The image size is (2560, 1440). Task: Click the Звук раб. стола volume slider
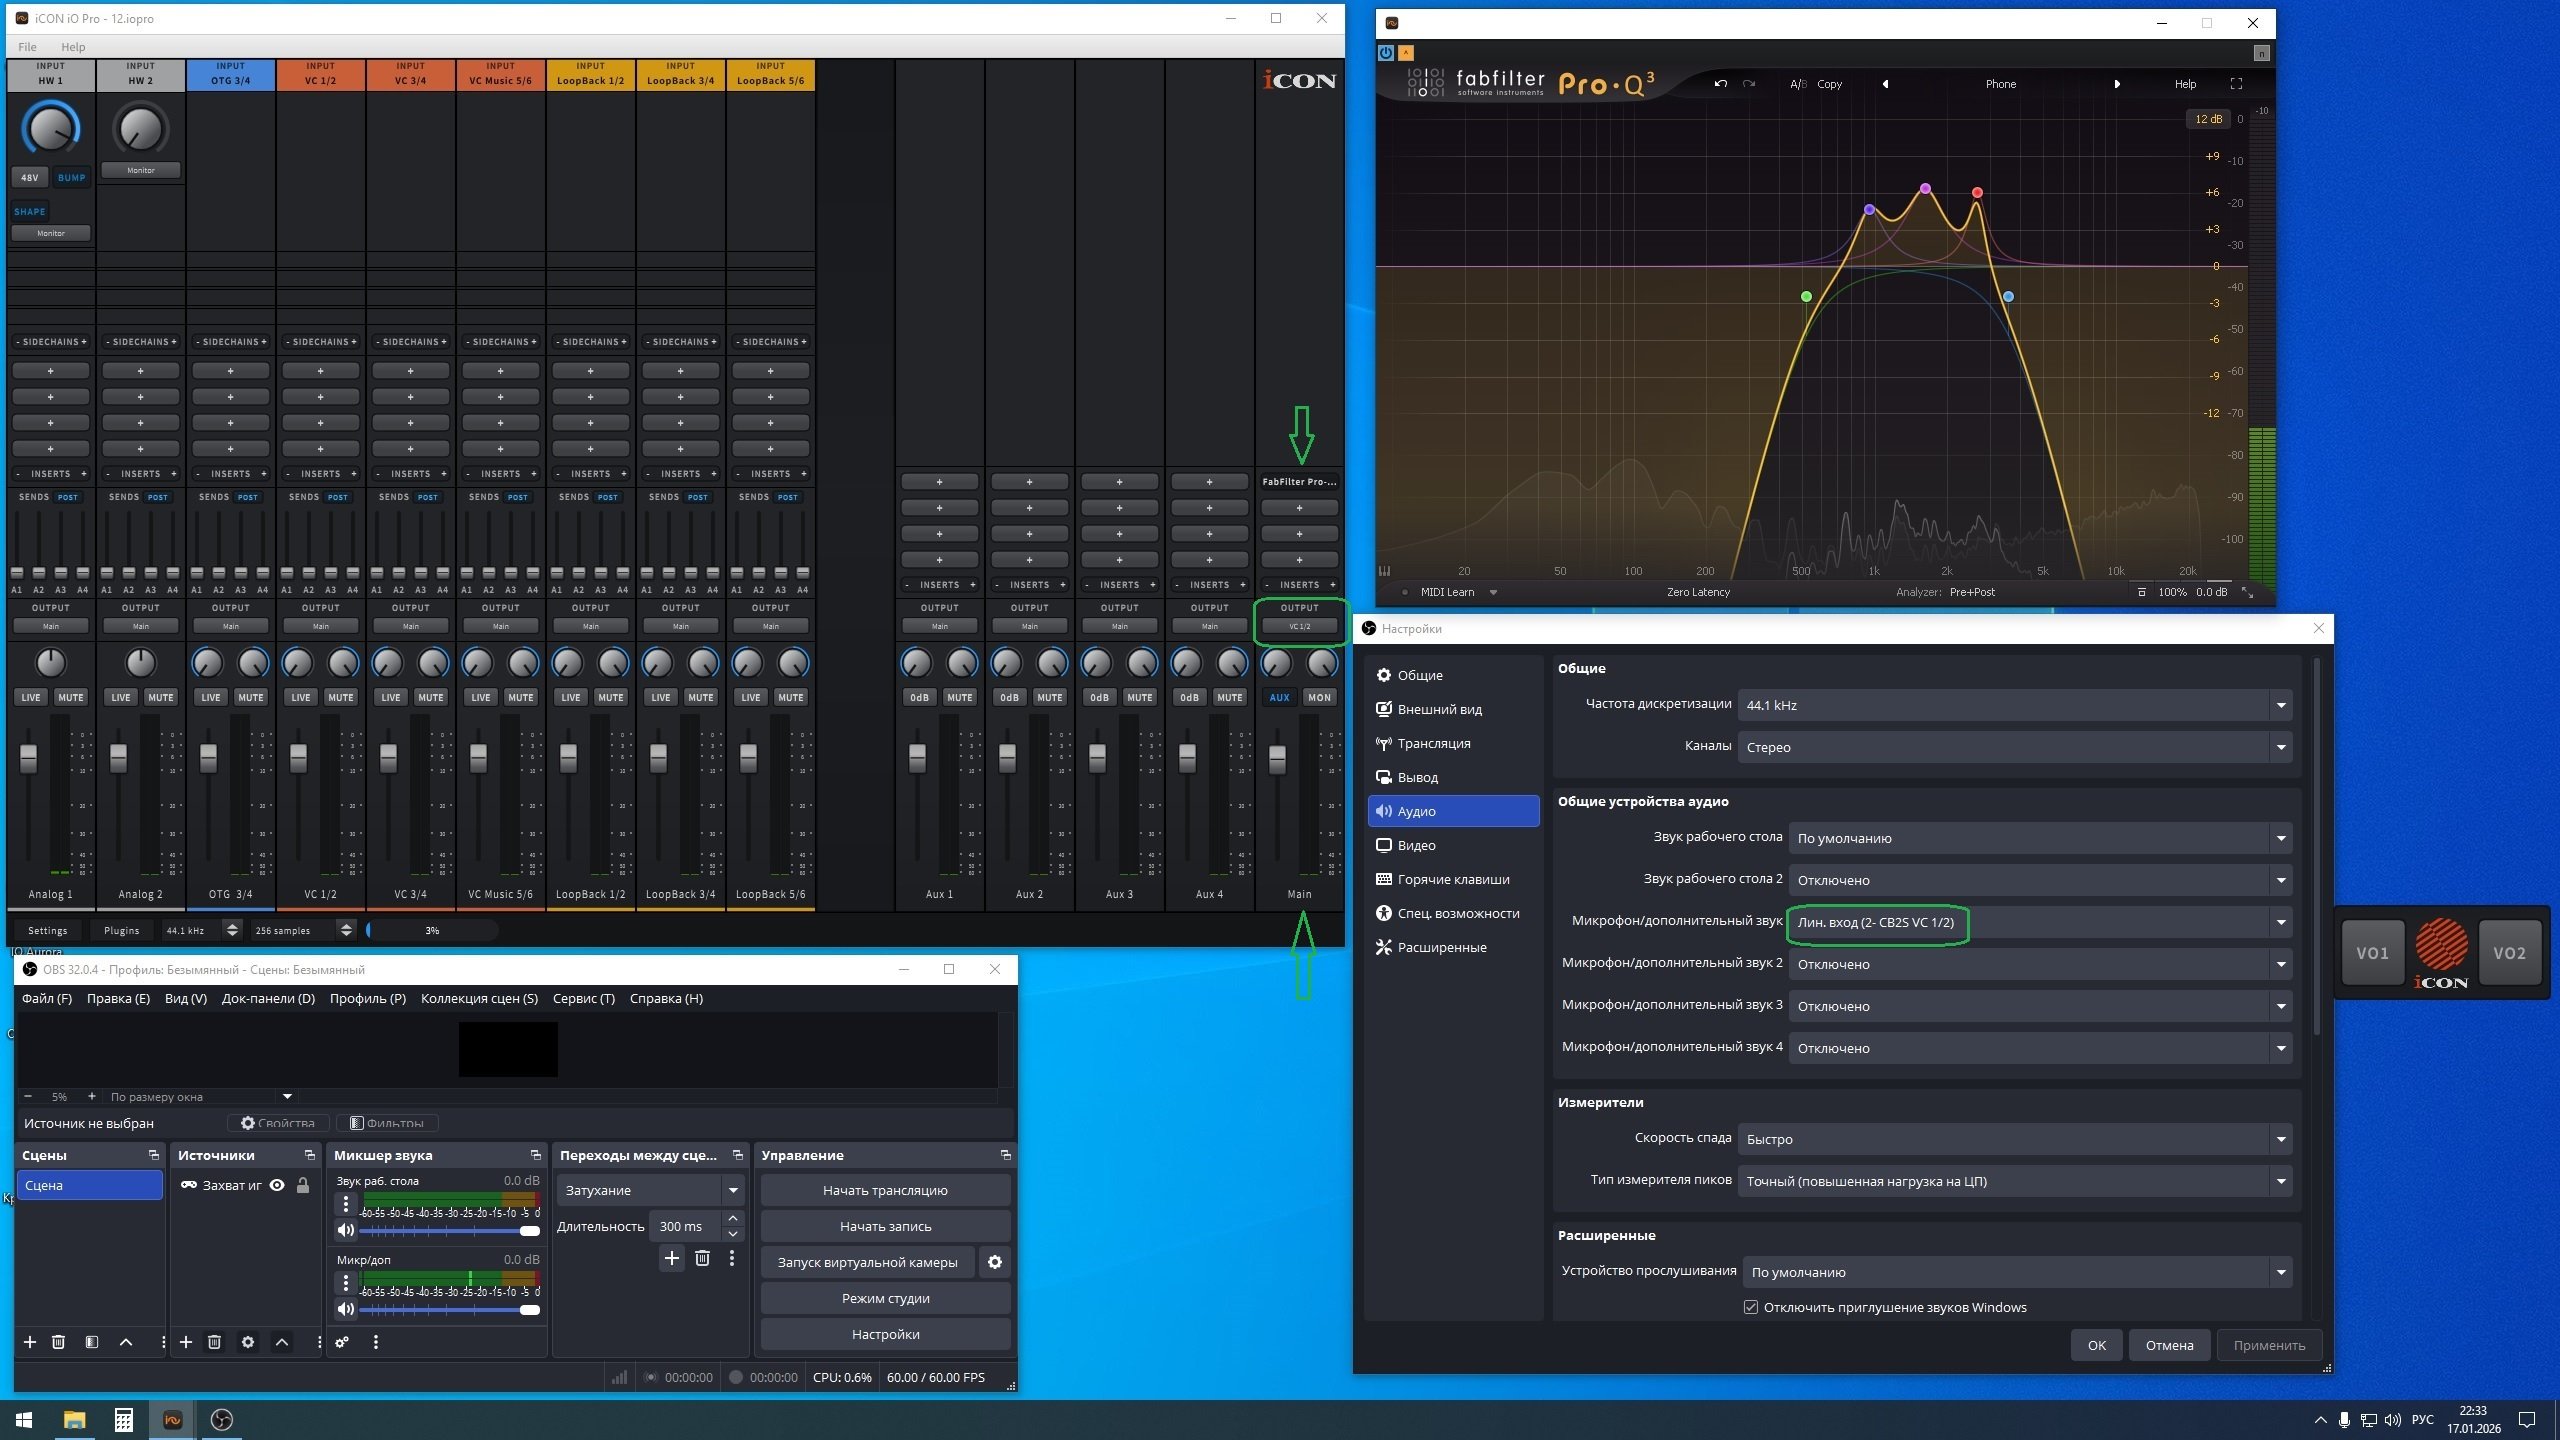click(450, 1230)
